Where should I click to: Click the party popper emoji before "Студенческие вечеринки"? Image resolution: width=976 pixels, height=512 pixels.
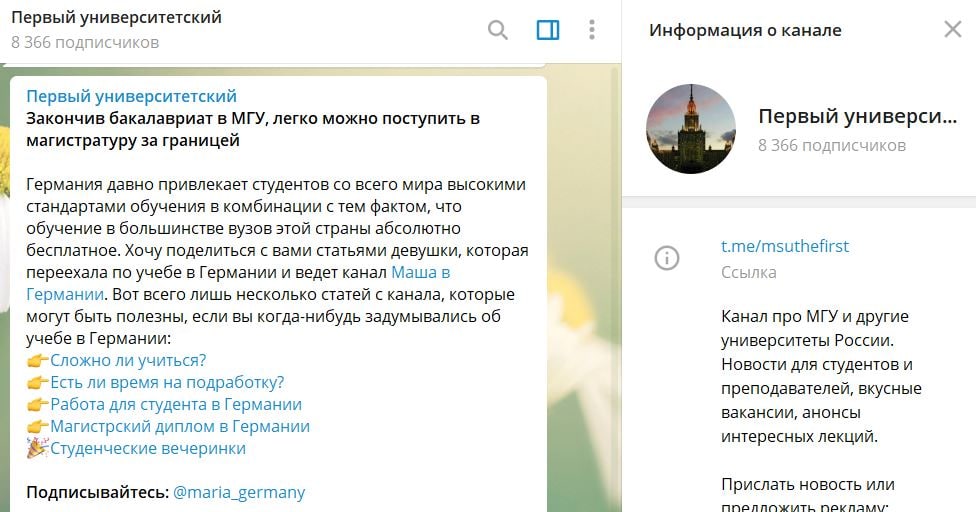tap(37, 448)
